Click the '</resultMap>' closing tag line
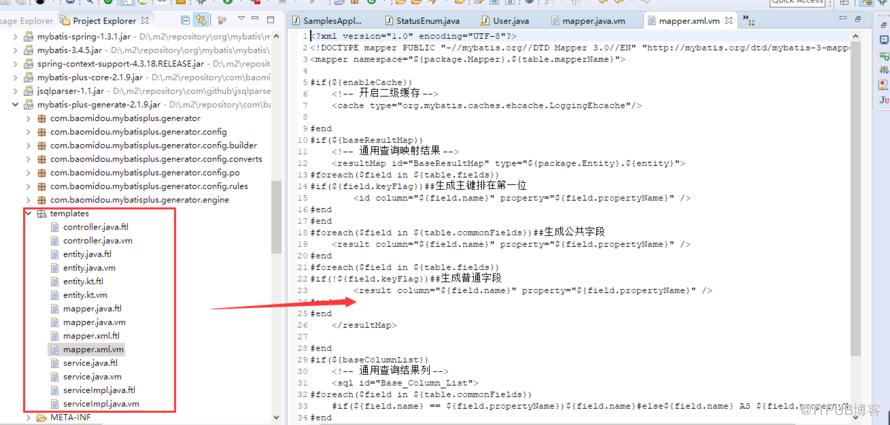 (x=364, y=325)
